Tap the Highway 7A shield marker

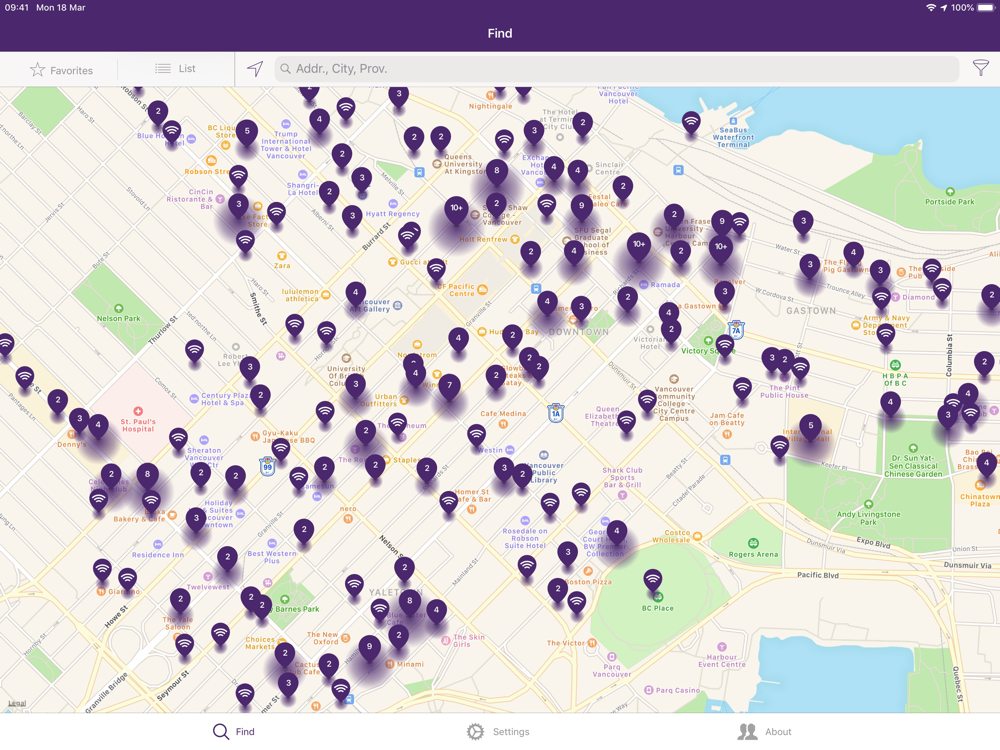point(737,330)
